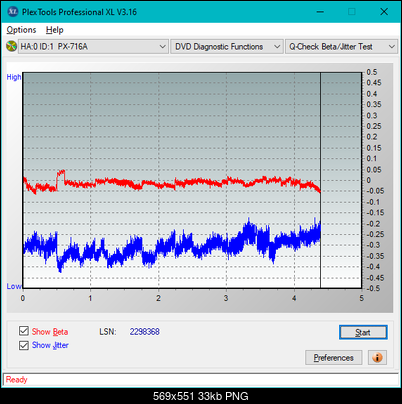Minimize the PlexTools window
Viewport: 402px width, 404px height.
pos(320,12)
